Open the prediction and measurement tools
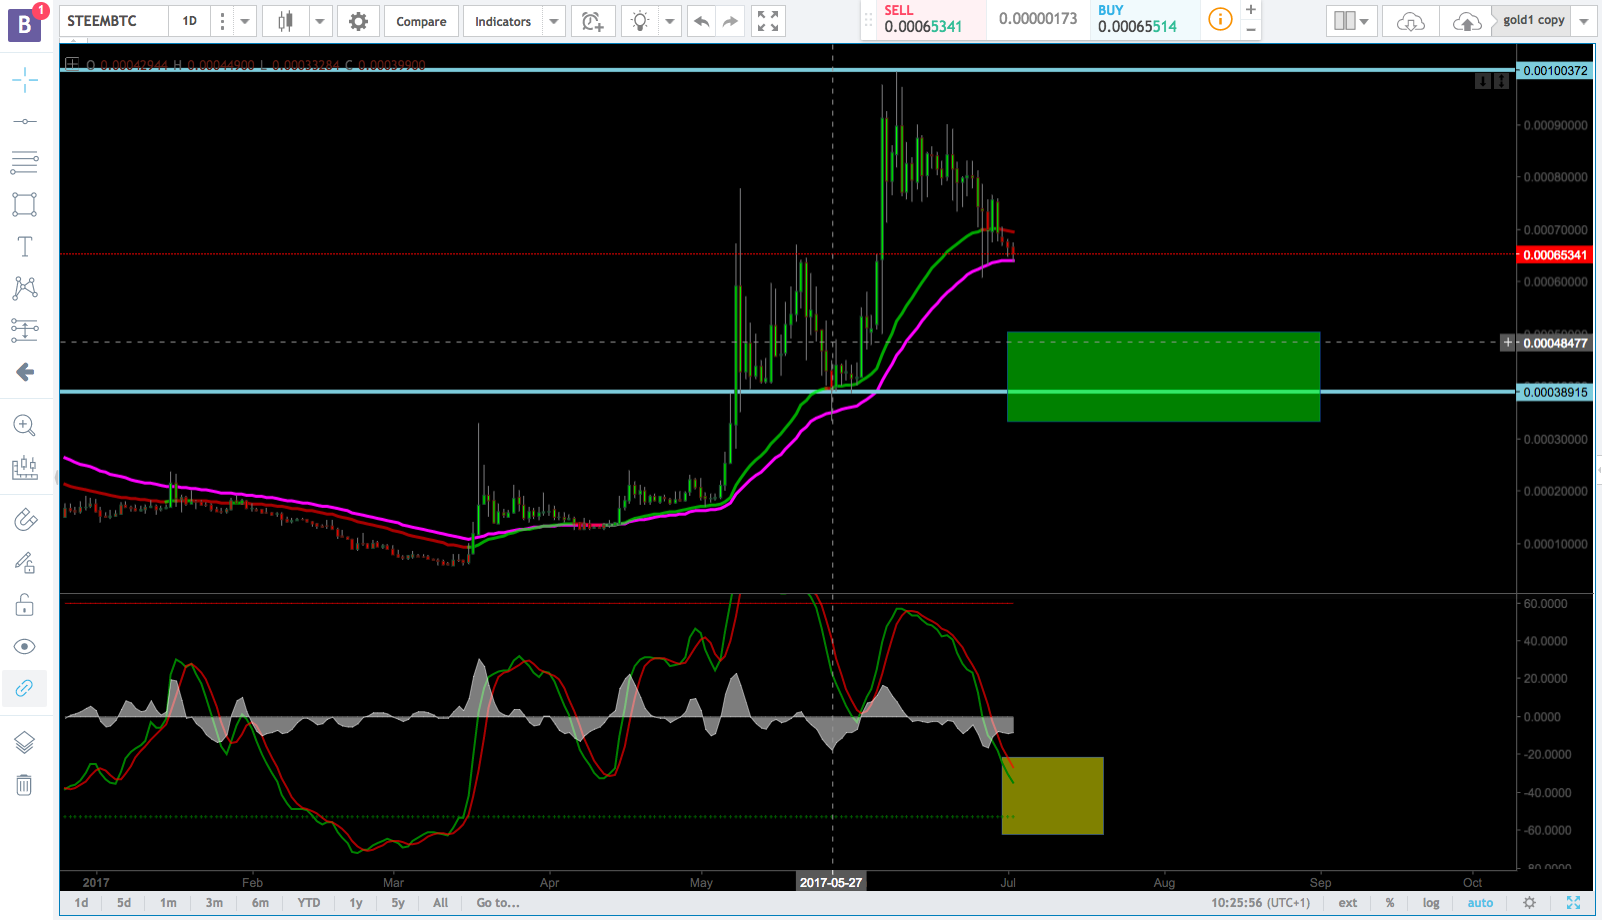Viewport: 1602px width, 920px height. (25, 330)
